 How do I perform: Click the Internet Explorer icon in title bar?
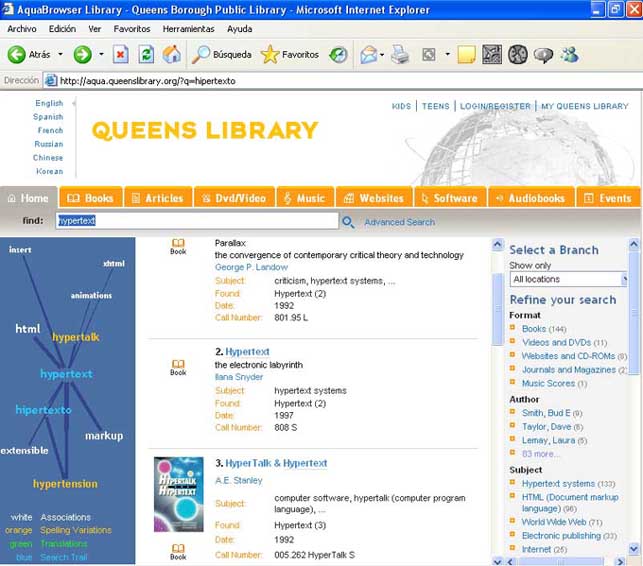point(8,9)
